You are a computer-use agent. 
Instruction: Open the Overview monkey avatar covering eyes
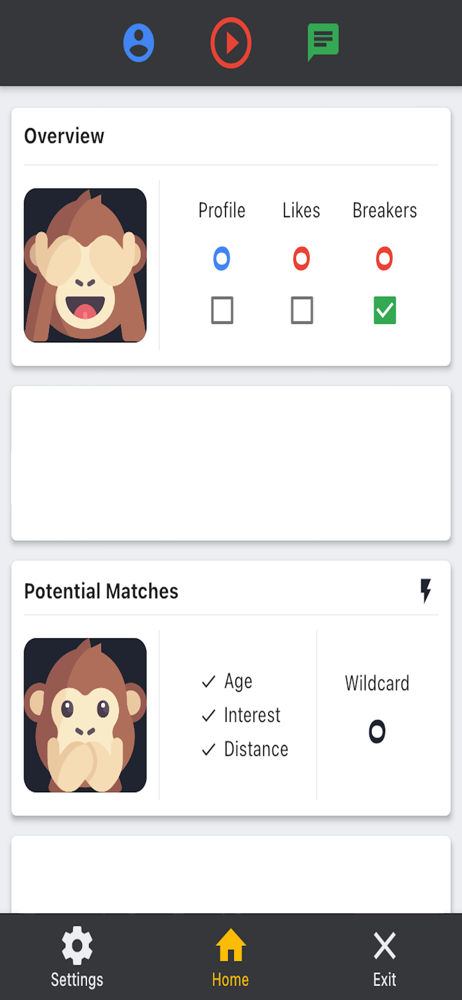click(x=85, y=265)
